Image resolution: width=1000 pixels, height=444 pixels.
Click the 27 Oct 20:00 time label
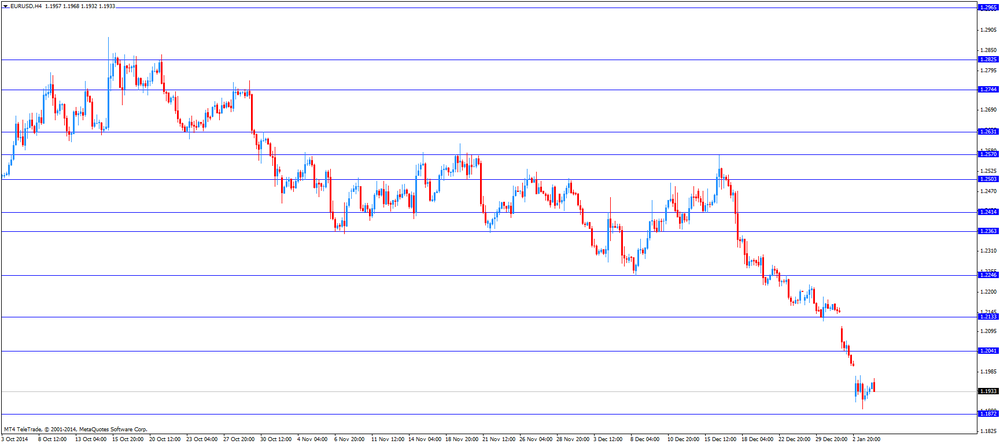click(x=240, y=440)
